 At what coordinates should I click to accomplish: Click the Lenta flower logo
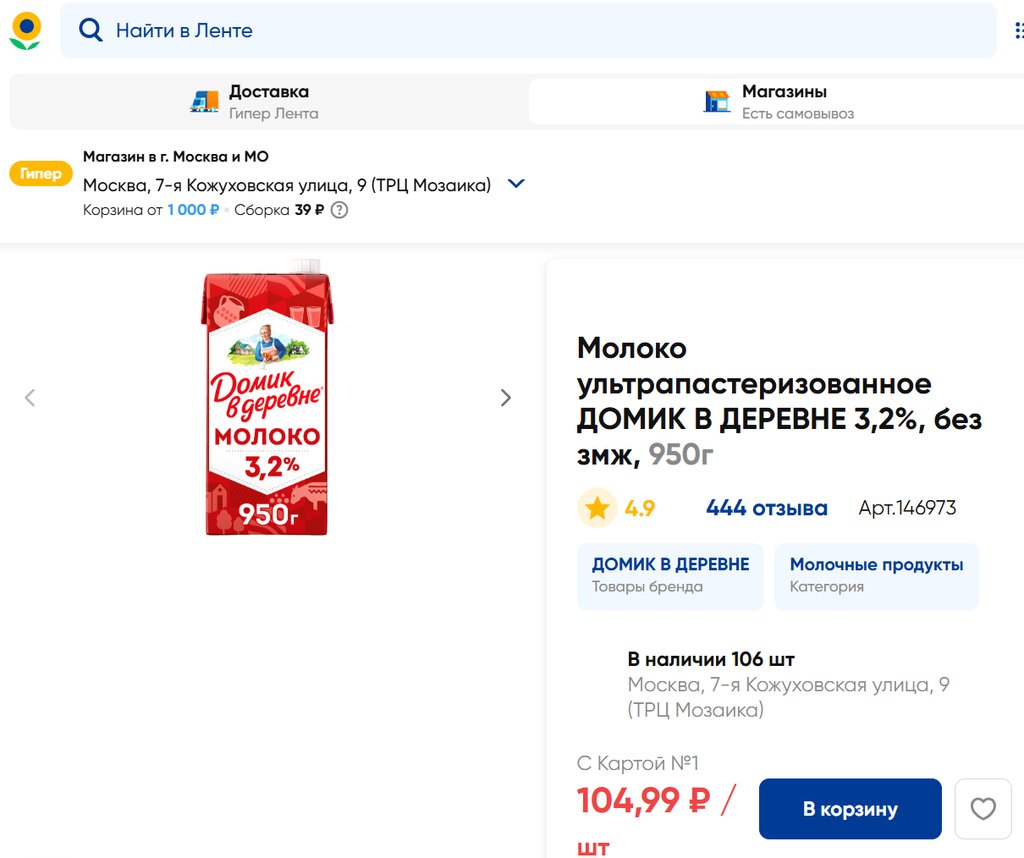(x=25, y=31)
